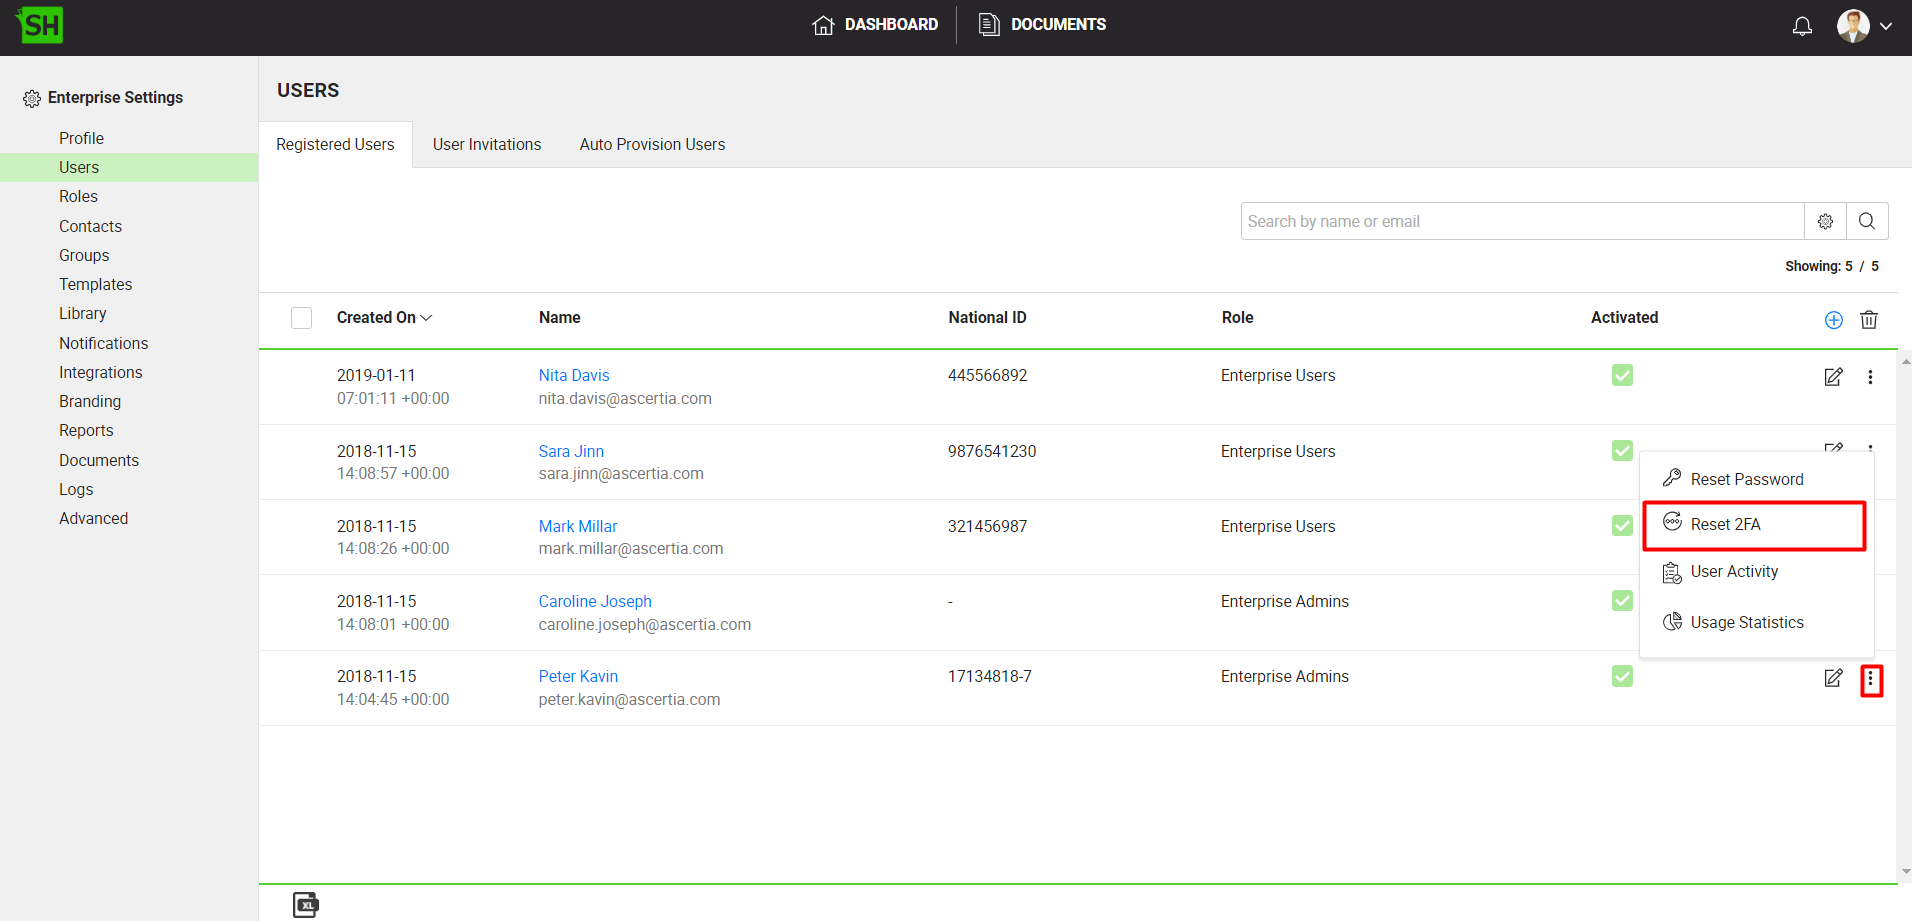Toggle Peter Kavin activated checkbox

click(x=1622, y=676)
